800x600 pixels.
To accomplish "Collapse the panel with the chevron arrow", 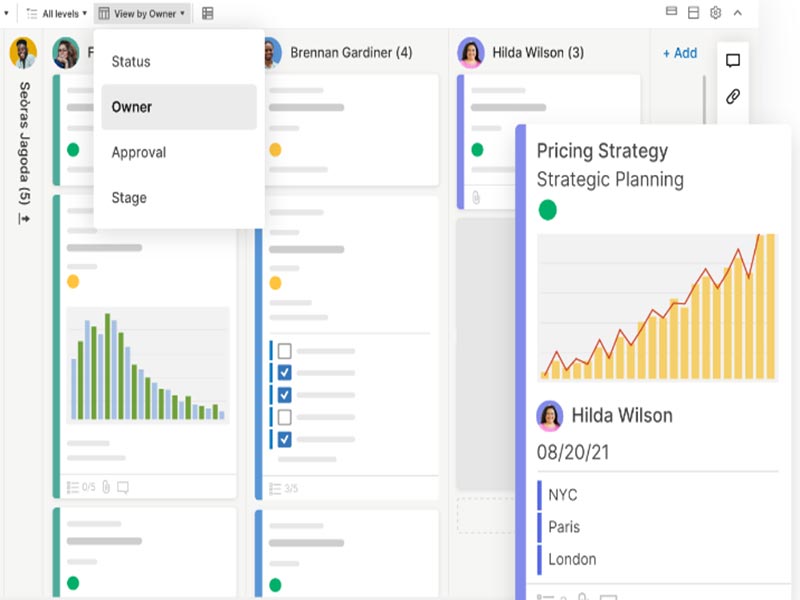I will 737,12.
